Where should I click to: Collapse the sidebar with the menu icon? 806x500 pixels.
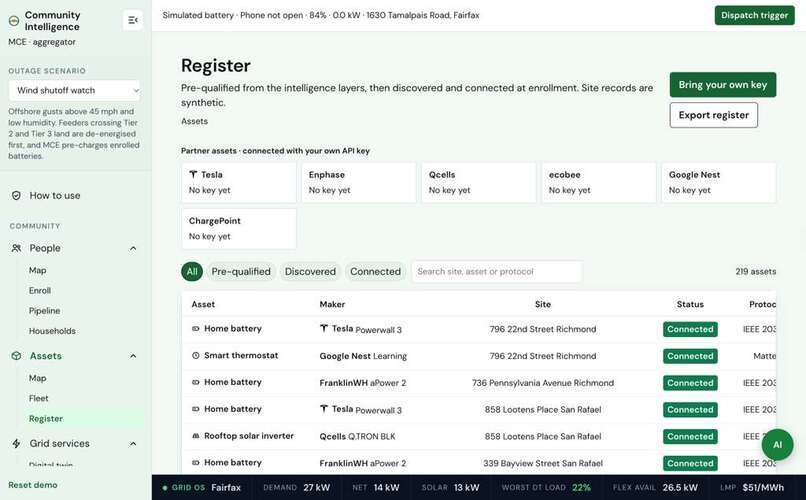point(133,20)
